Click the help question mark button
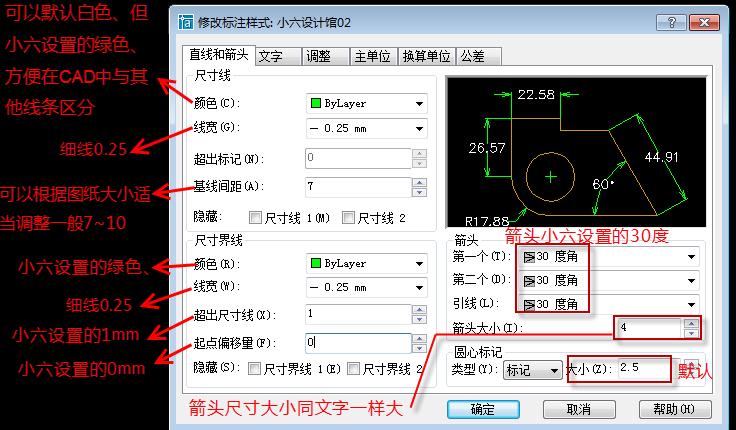 tap(671, 22)
